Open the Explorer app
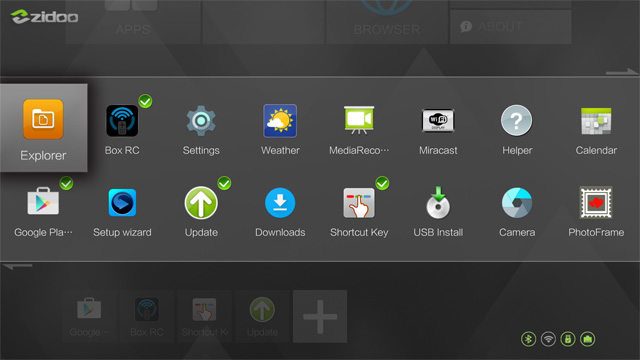 click(x=43, y=128)
